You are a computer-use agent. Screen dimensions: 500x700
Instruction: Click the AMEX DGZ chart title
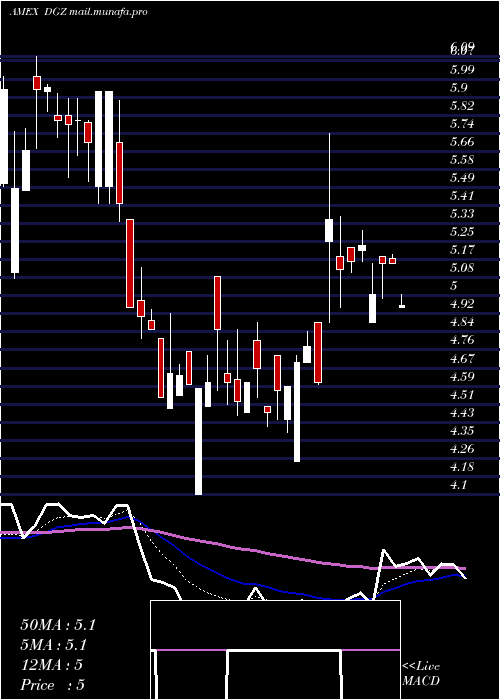point(78,12)
